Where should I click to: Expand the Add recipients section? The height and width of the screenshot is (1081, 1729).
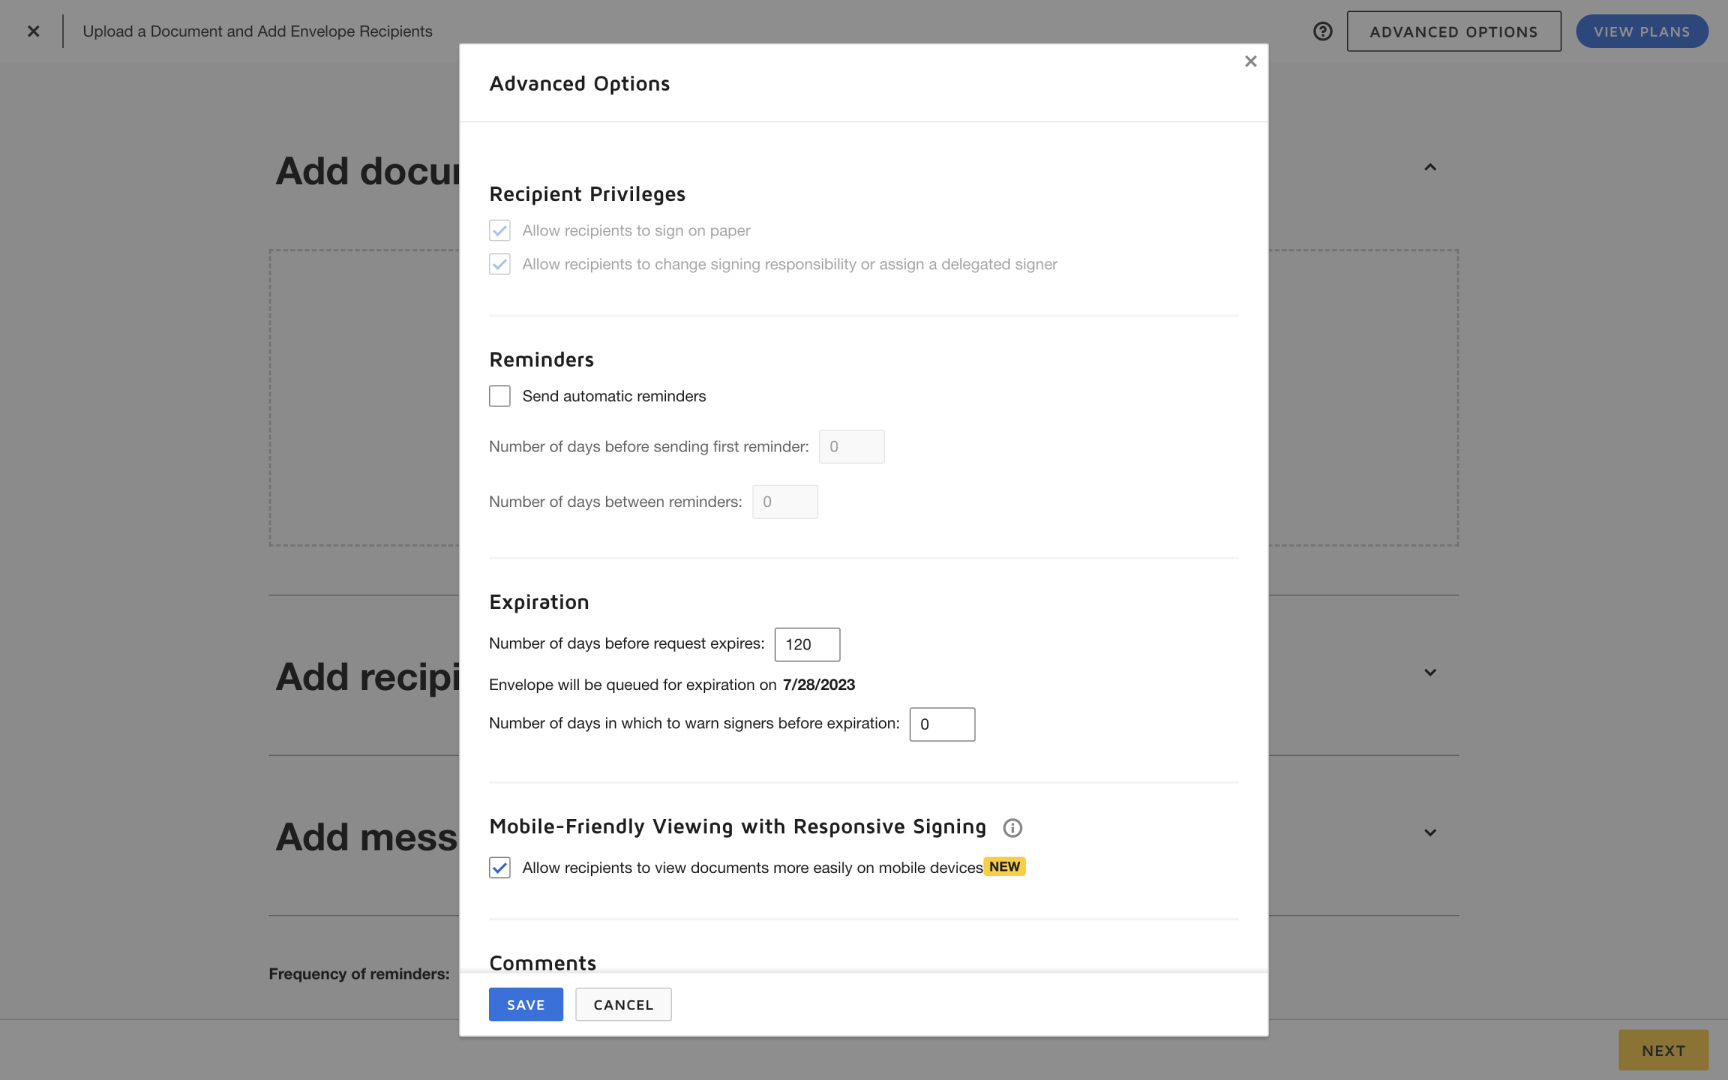coord(1430,672)
